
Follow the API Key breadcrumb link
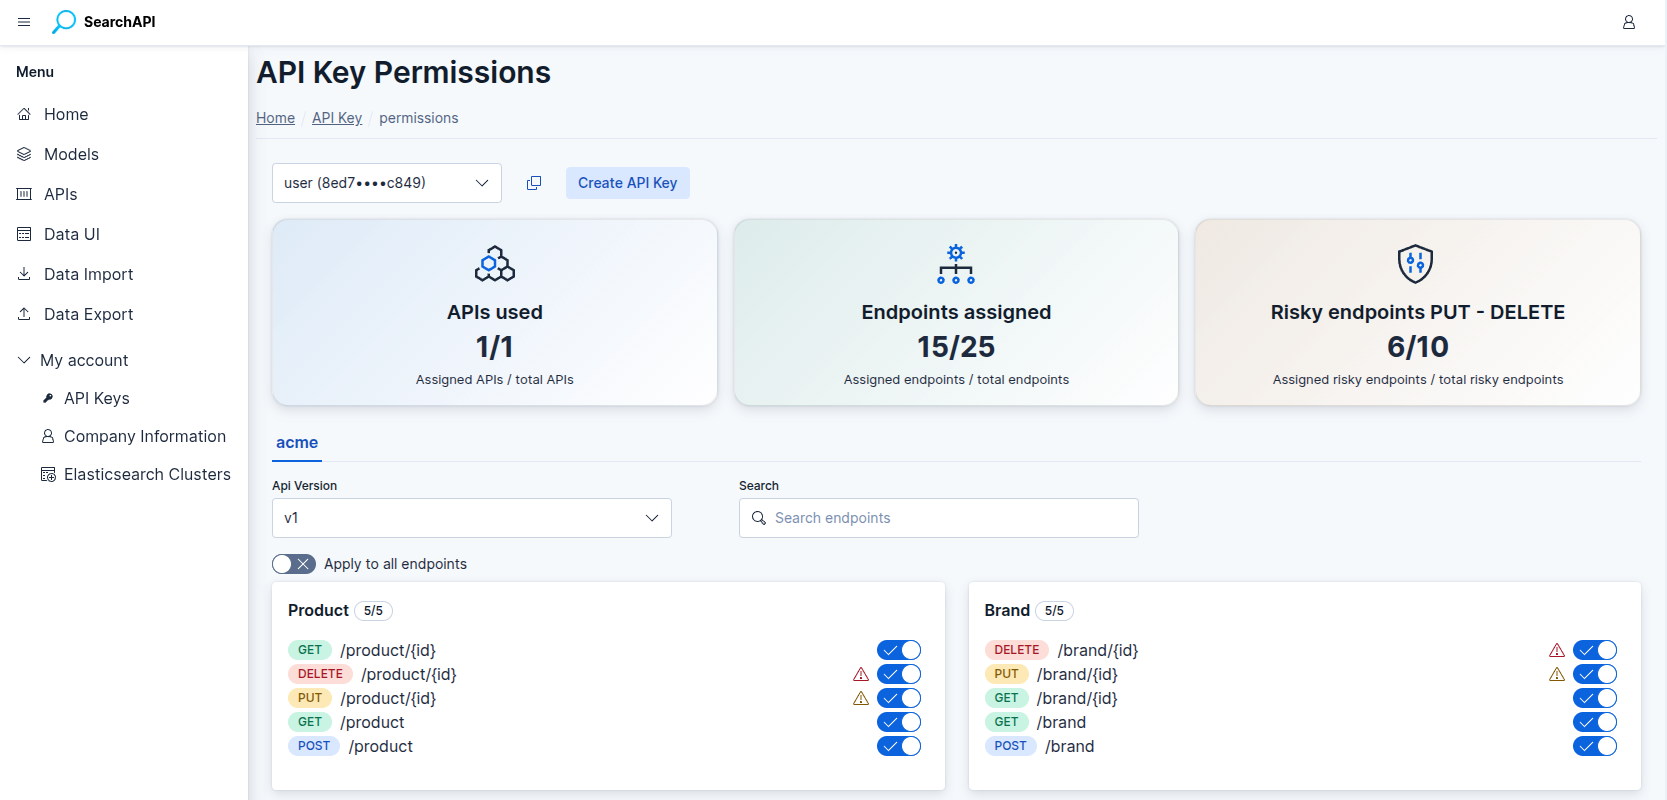point(337,118)
